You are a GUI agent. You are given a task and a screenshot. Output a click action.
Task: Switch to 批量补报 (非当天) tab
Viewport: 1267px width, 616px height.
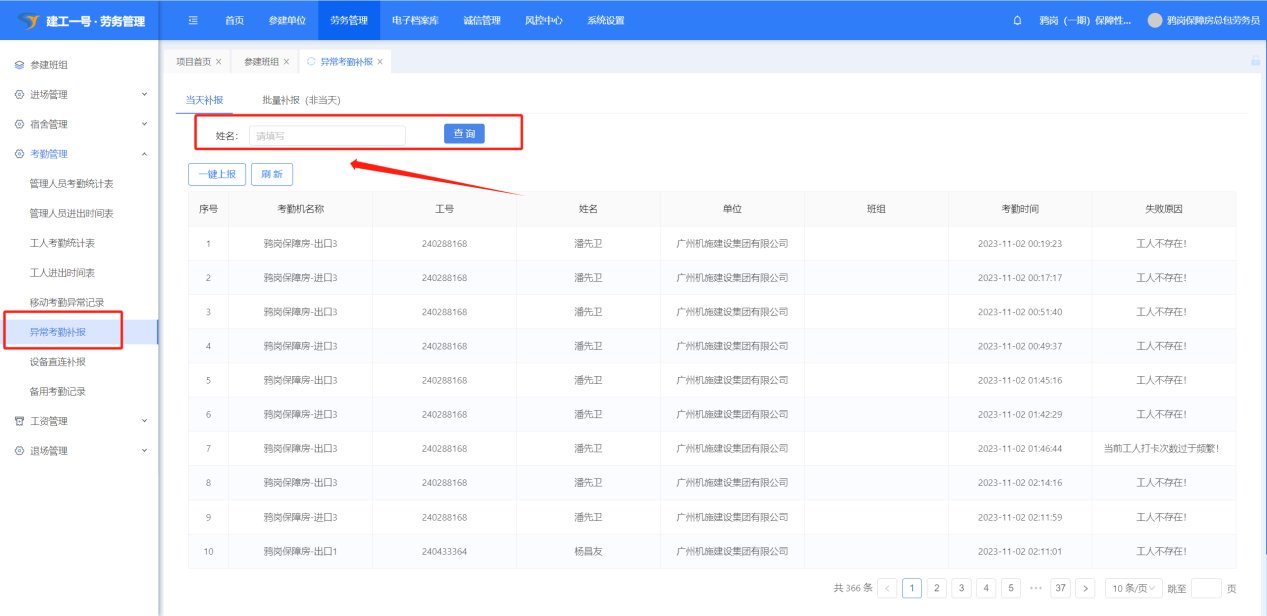tap(301, 100)
